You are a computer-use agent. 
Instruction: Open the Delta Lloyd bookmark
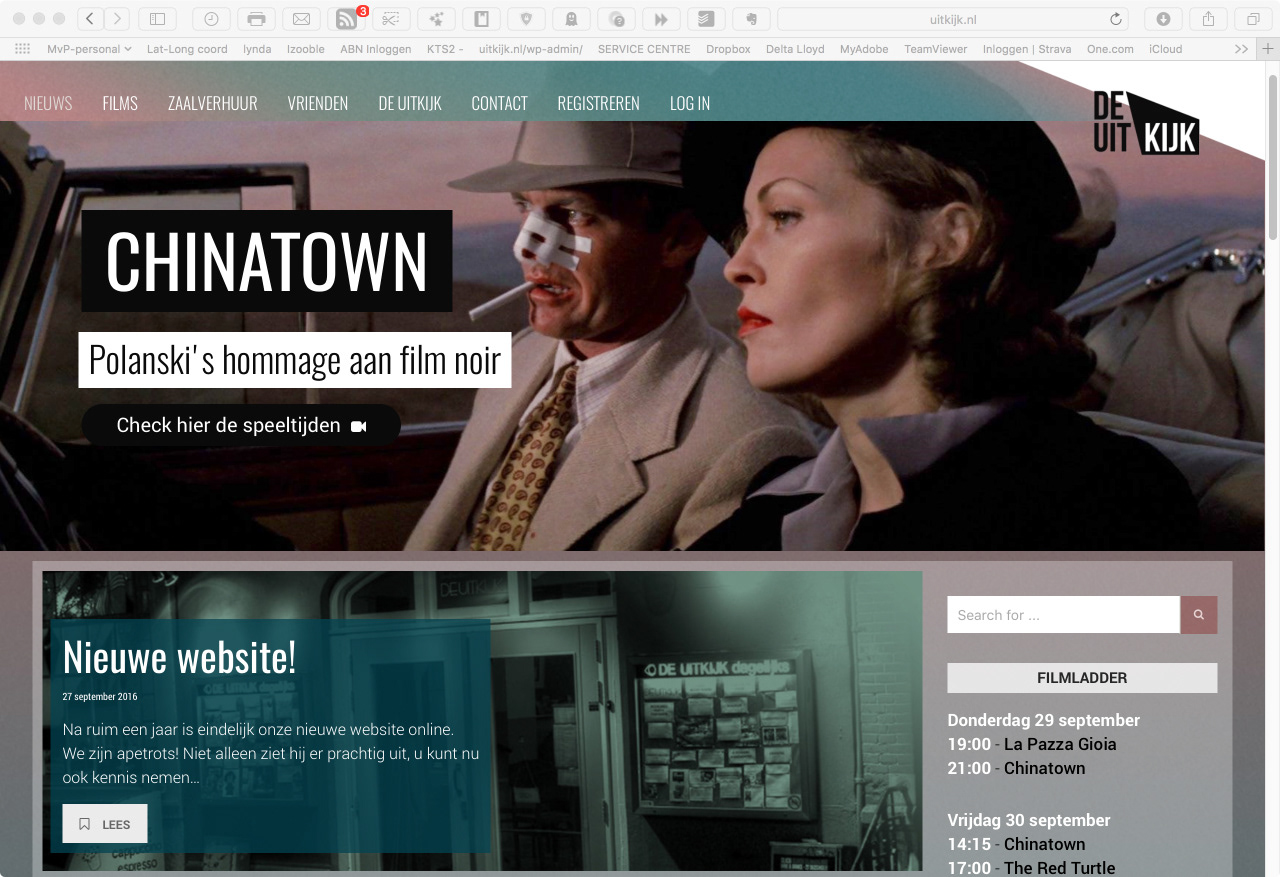tap(795, 49)
